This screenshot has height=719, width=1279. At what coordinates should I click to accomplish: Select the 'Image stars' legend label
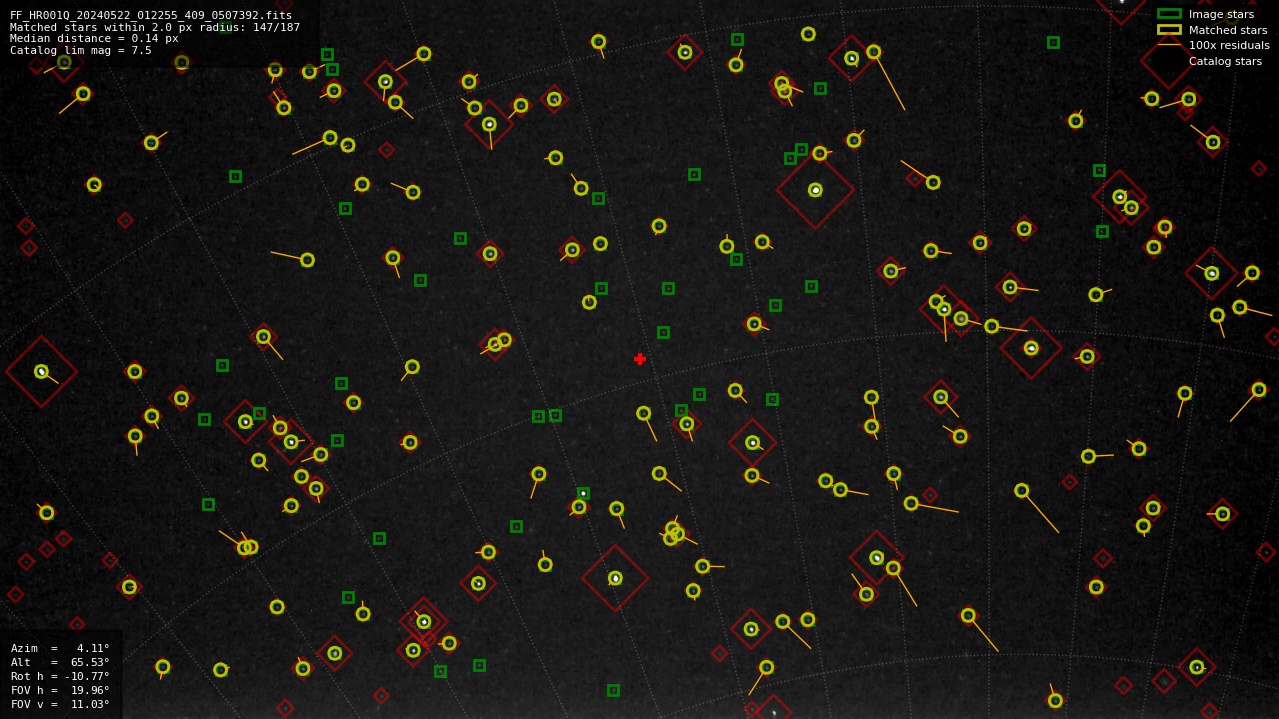(1221, 14)
